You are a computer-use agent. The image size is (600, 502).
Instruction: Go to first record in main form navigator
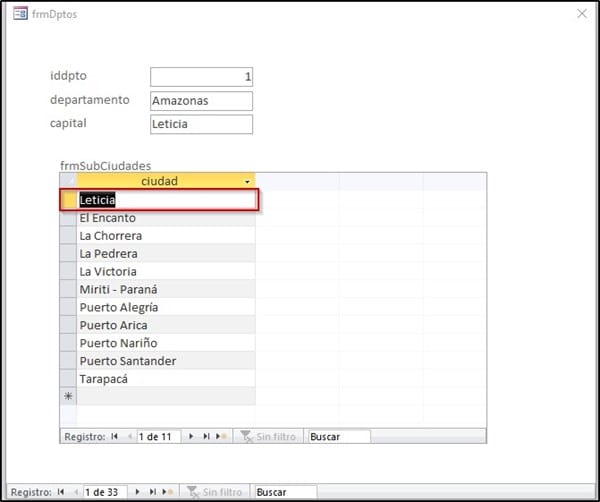click(60, 492)
